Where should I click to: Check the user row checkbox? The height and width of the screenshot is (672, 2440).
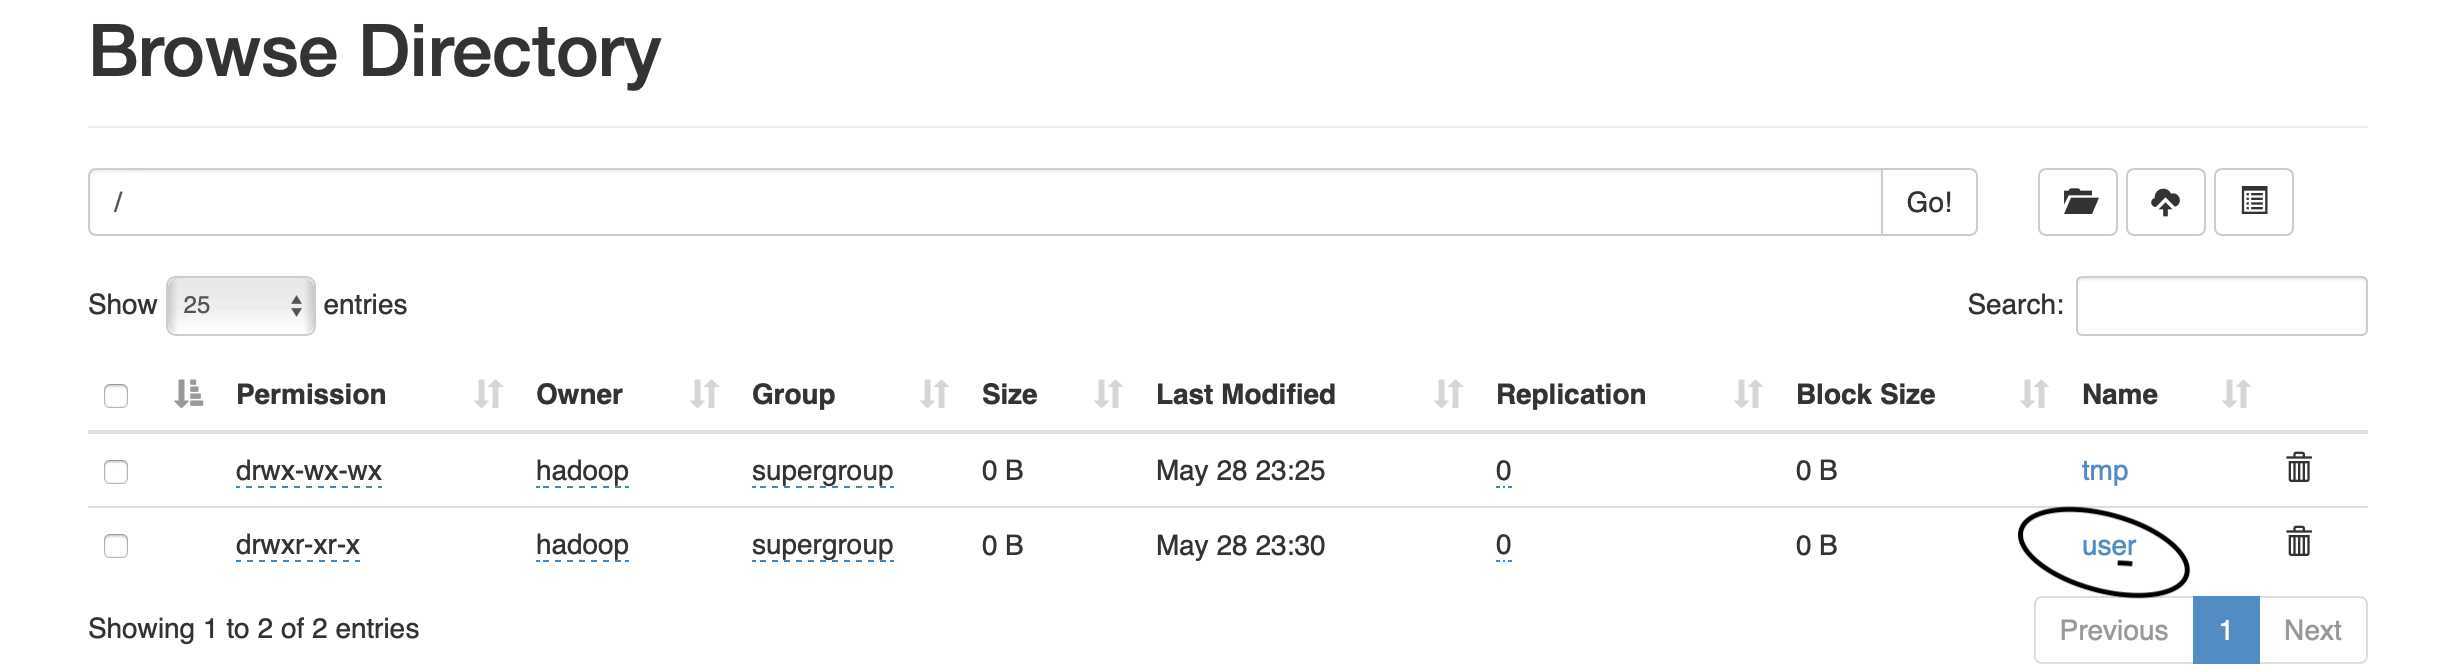(116, 545)
